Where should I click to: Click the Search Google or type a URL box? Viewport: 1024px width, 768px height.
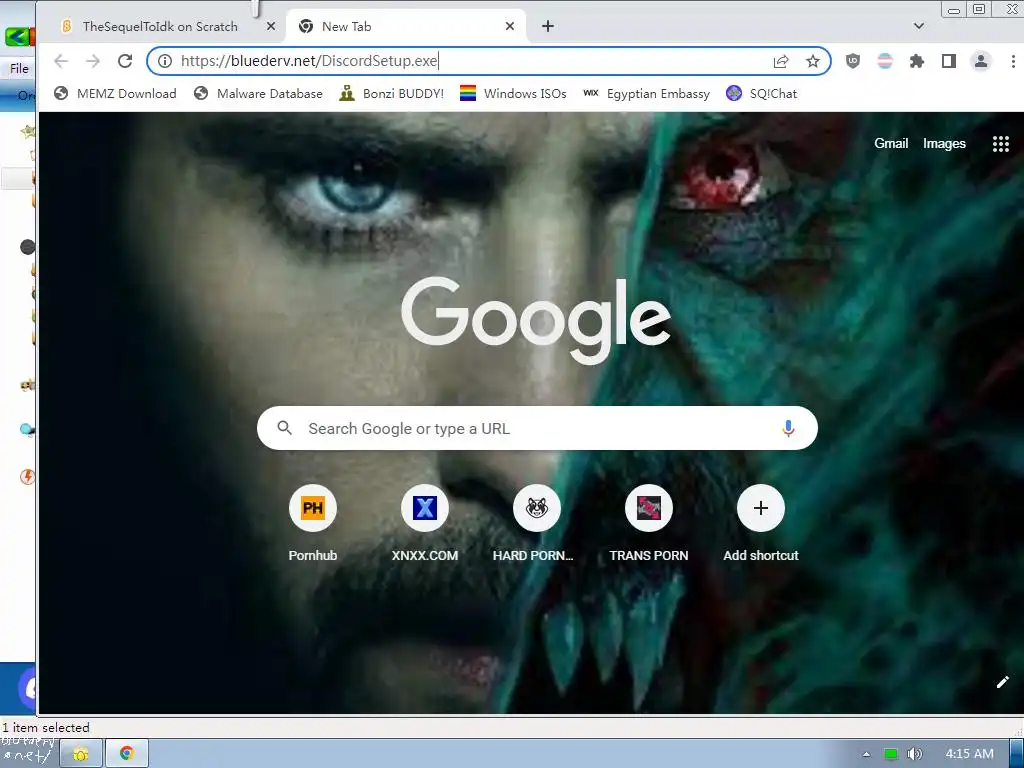pyautogui.click(x=537, y=428)
